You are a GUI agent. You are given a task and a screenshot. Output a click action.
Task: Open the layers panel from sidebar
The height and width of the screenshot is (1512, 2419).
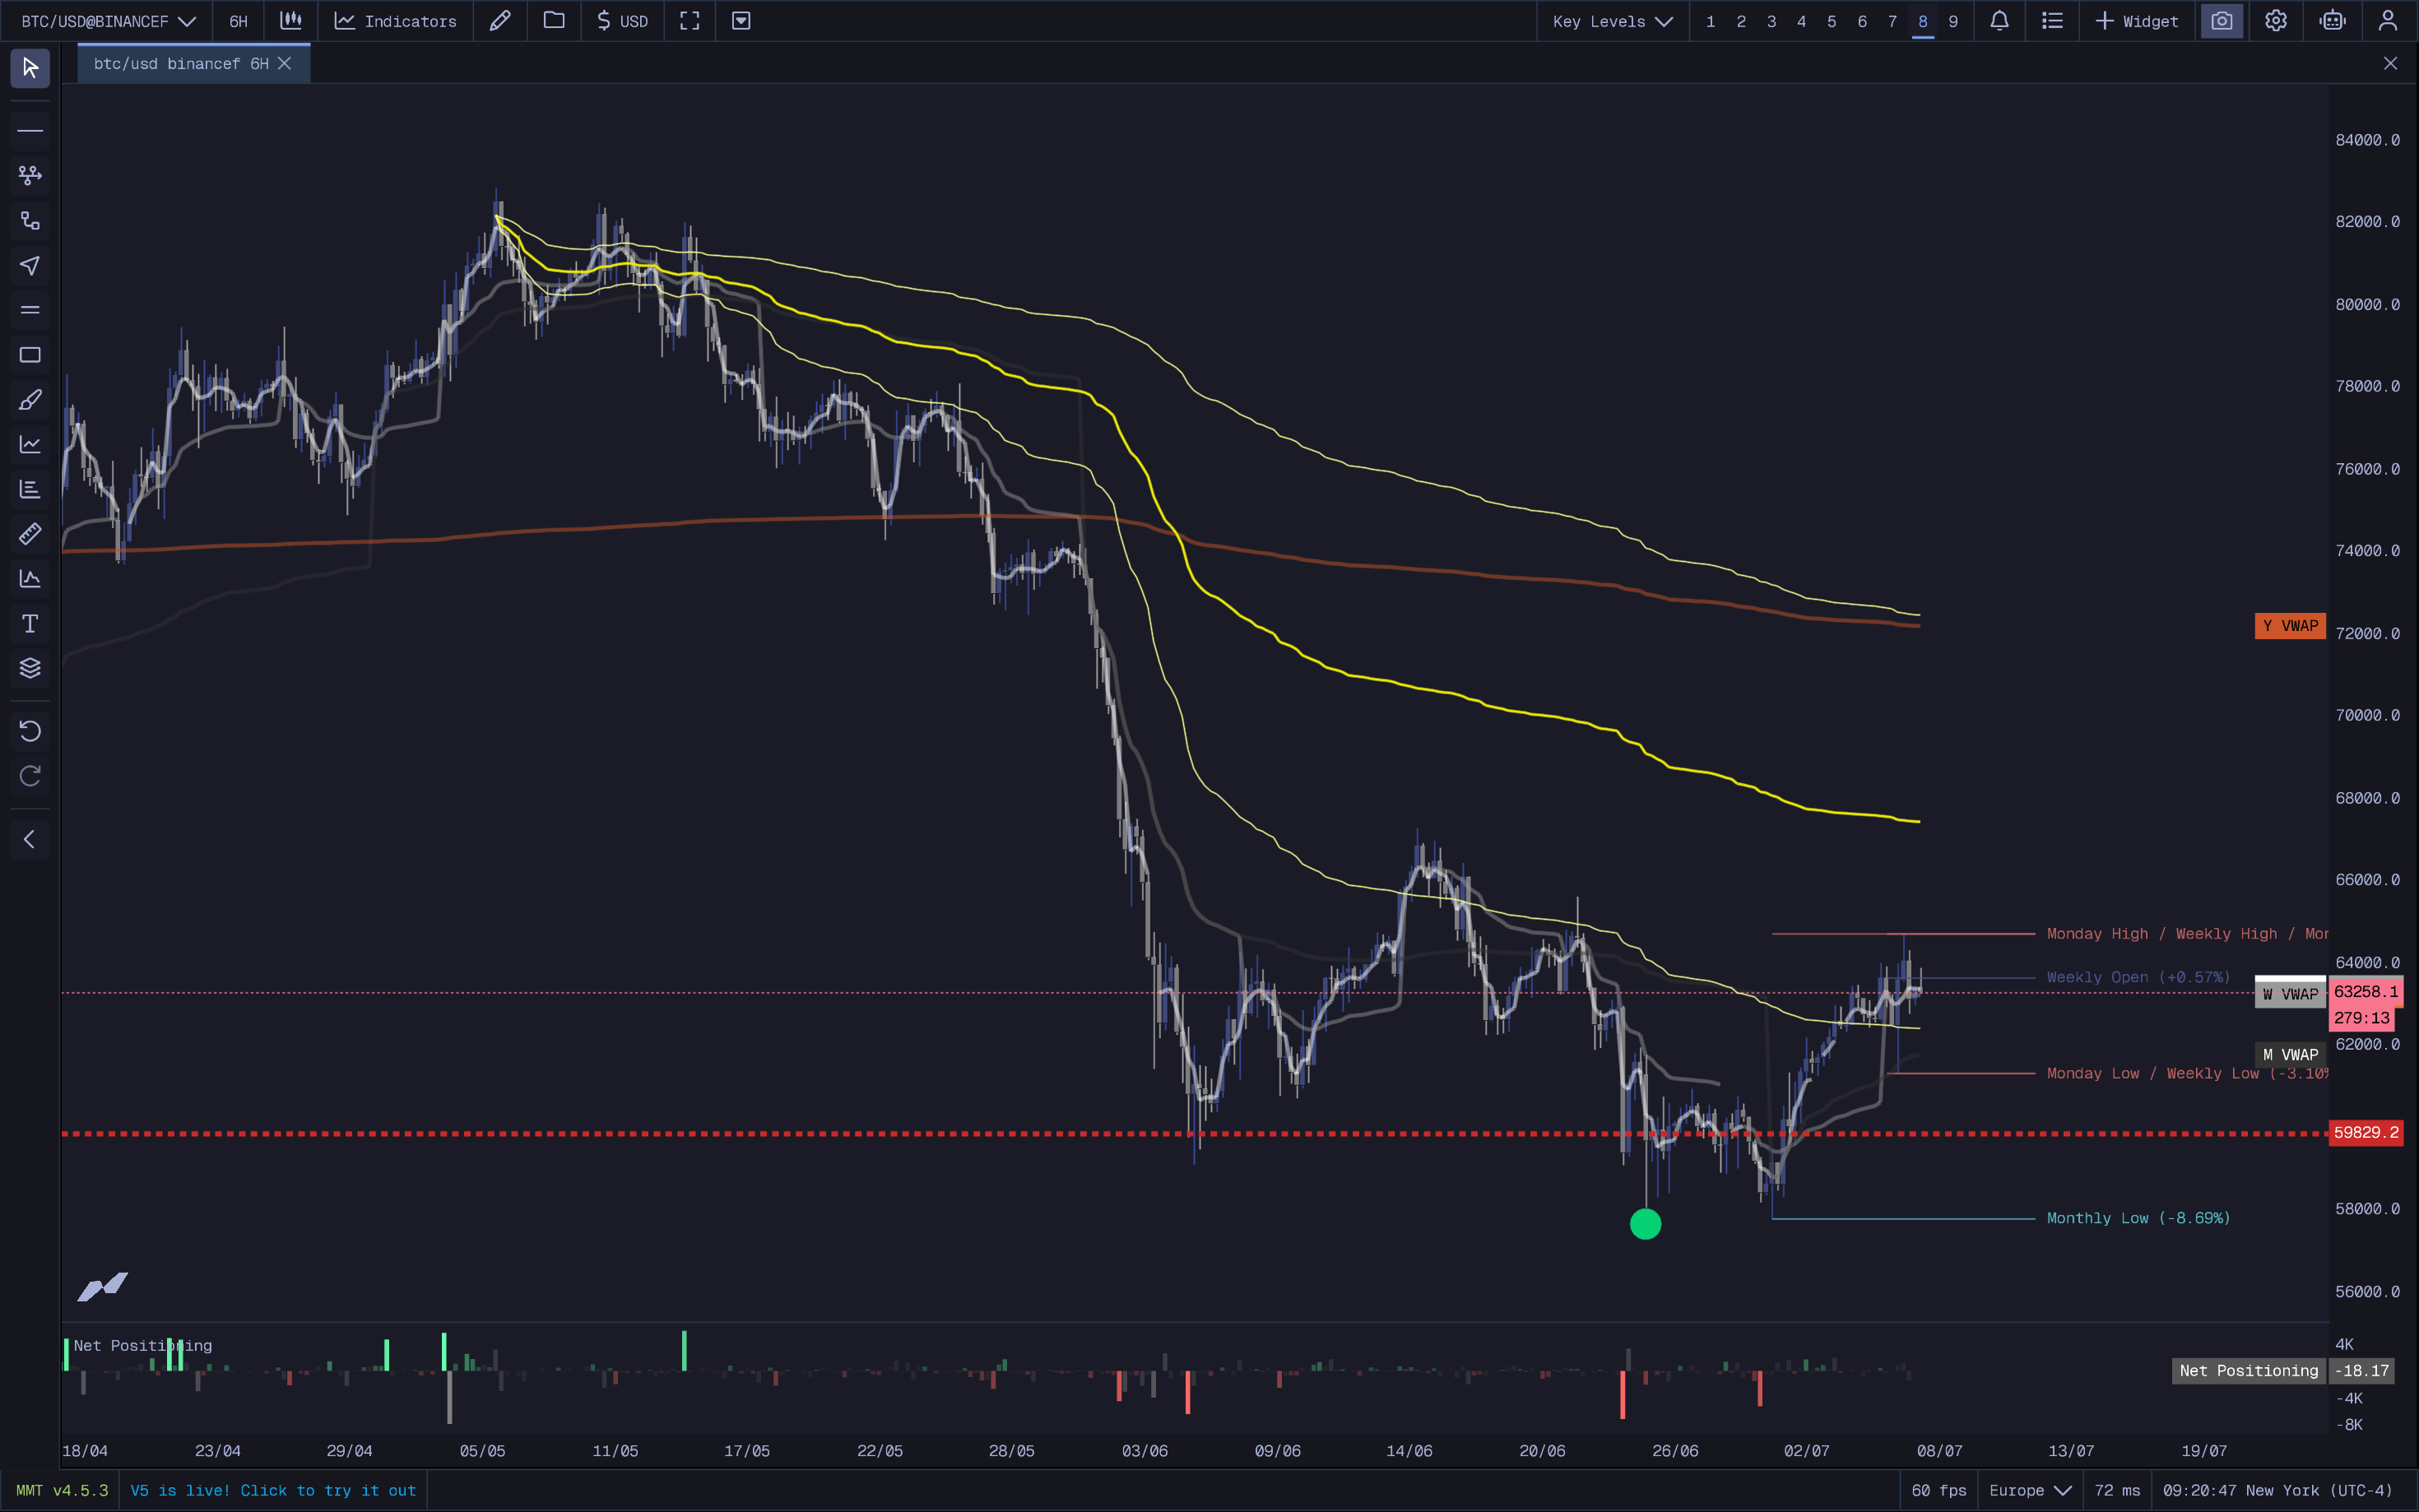[30, 668]
